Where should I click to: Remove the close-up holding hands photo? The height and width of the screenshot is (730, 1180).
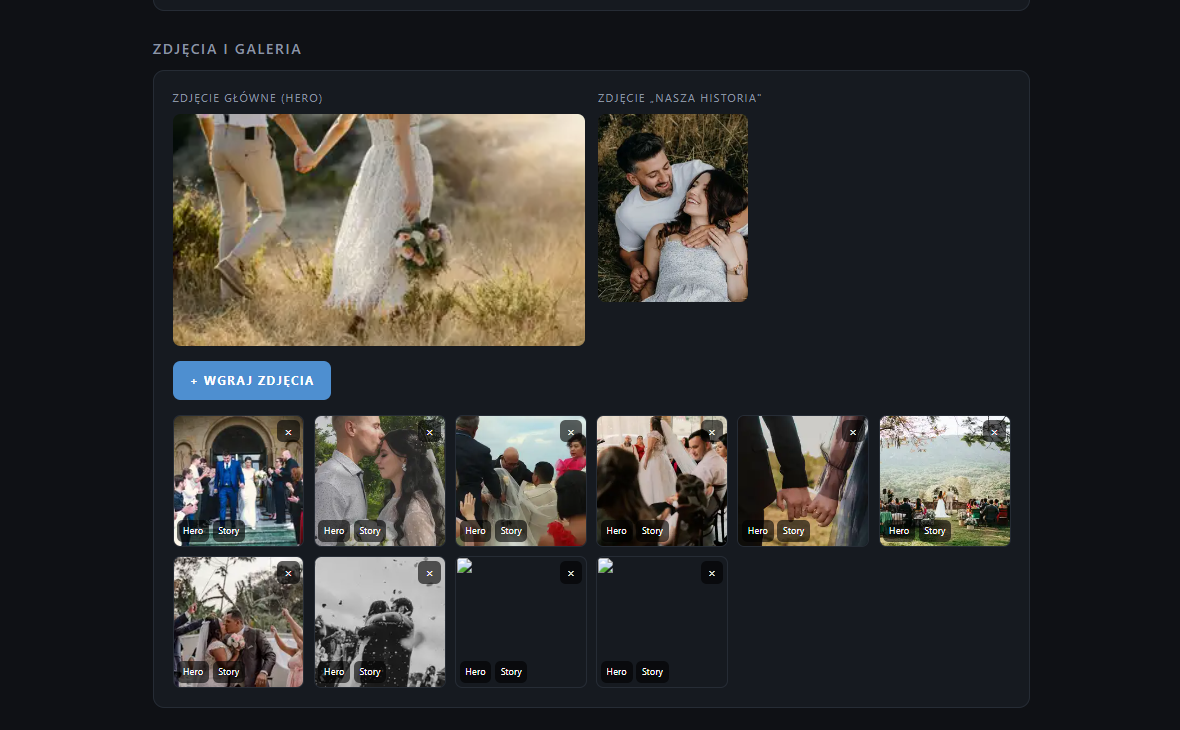click(853, 432)
